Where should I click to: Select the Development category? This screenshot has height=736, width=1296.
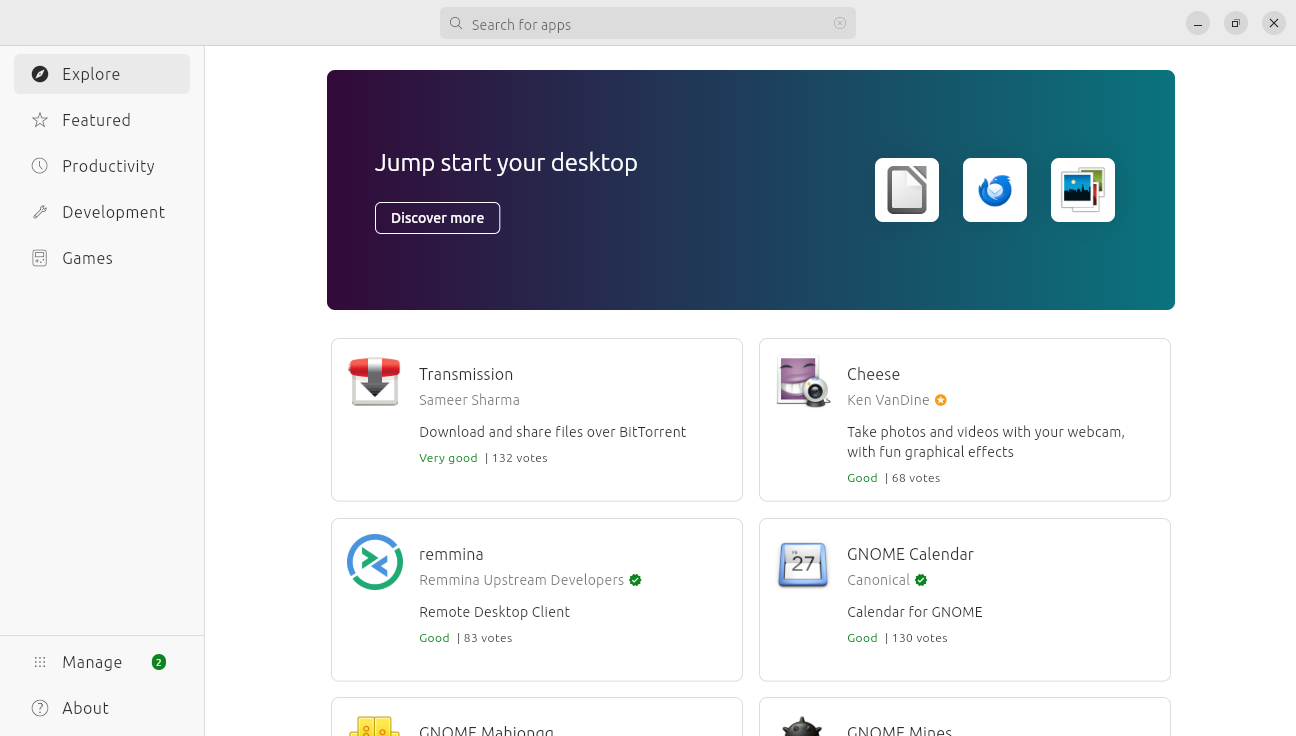pos(102,212)
